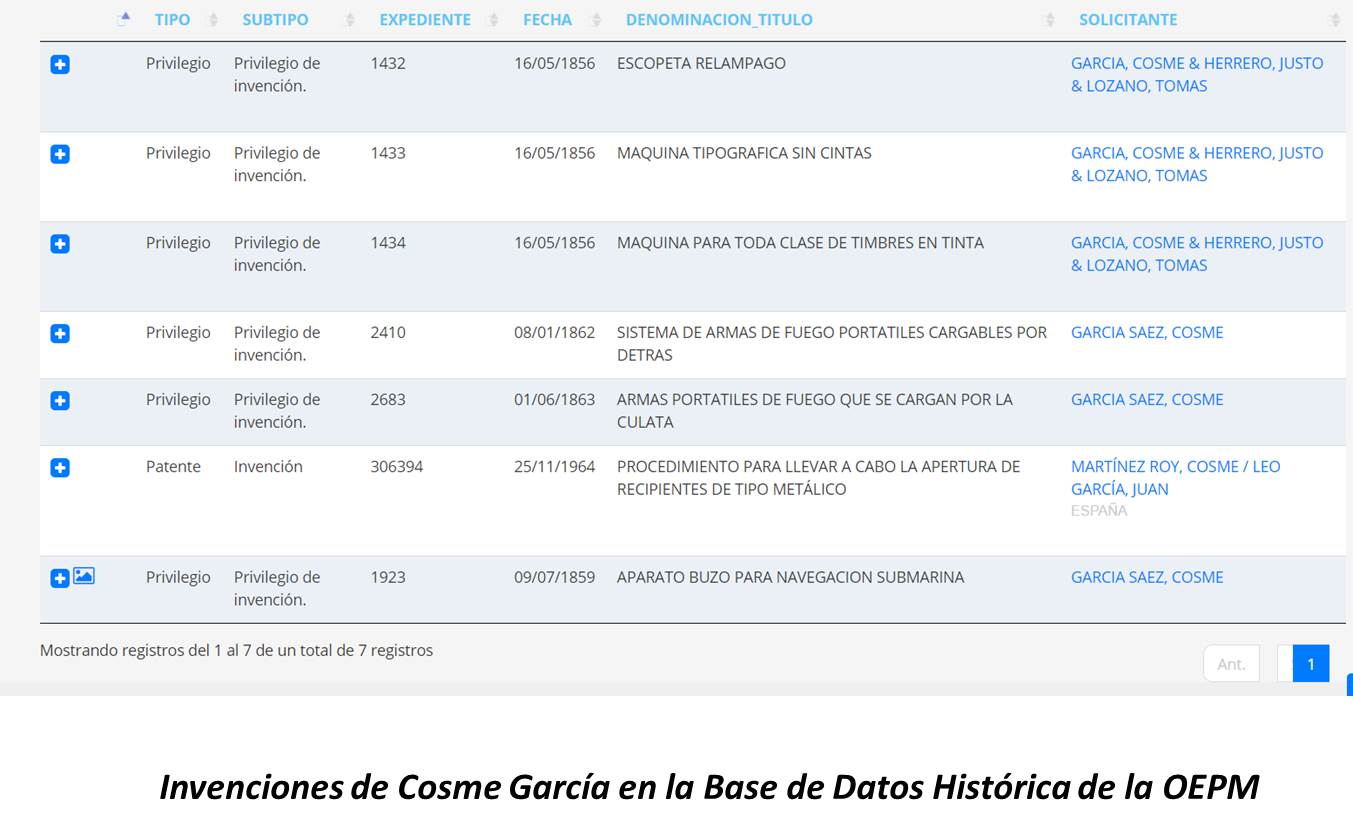
Task: Expand details of expediente 2683 row
Action: [60, 401]
